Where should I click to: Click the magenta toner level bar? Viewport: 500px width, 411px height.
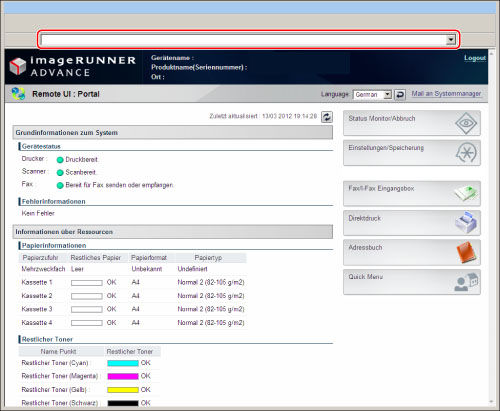[x=123, y=376]
